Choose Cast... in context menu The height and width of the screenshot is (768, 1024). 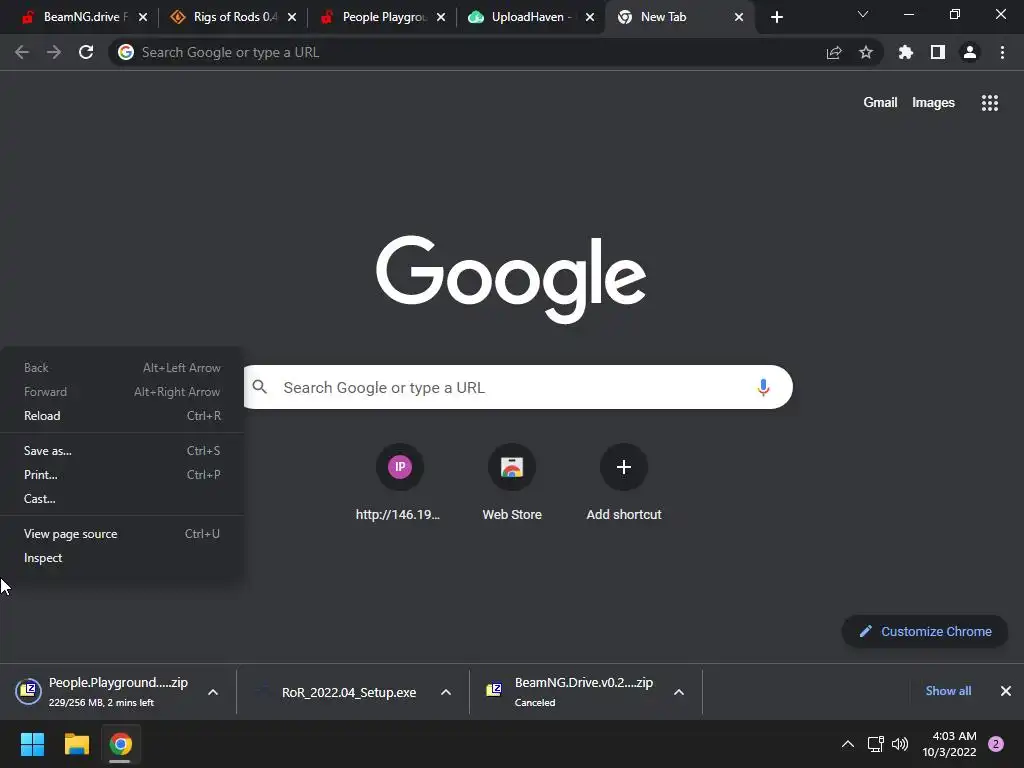pos(122,498)
